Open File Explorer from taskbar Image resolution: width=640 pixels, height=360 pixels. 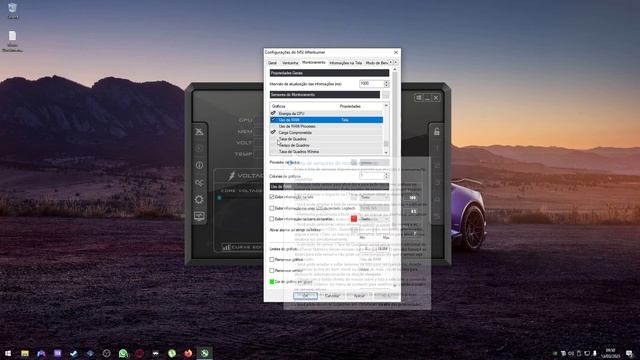click(x=24, y=353)
